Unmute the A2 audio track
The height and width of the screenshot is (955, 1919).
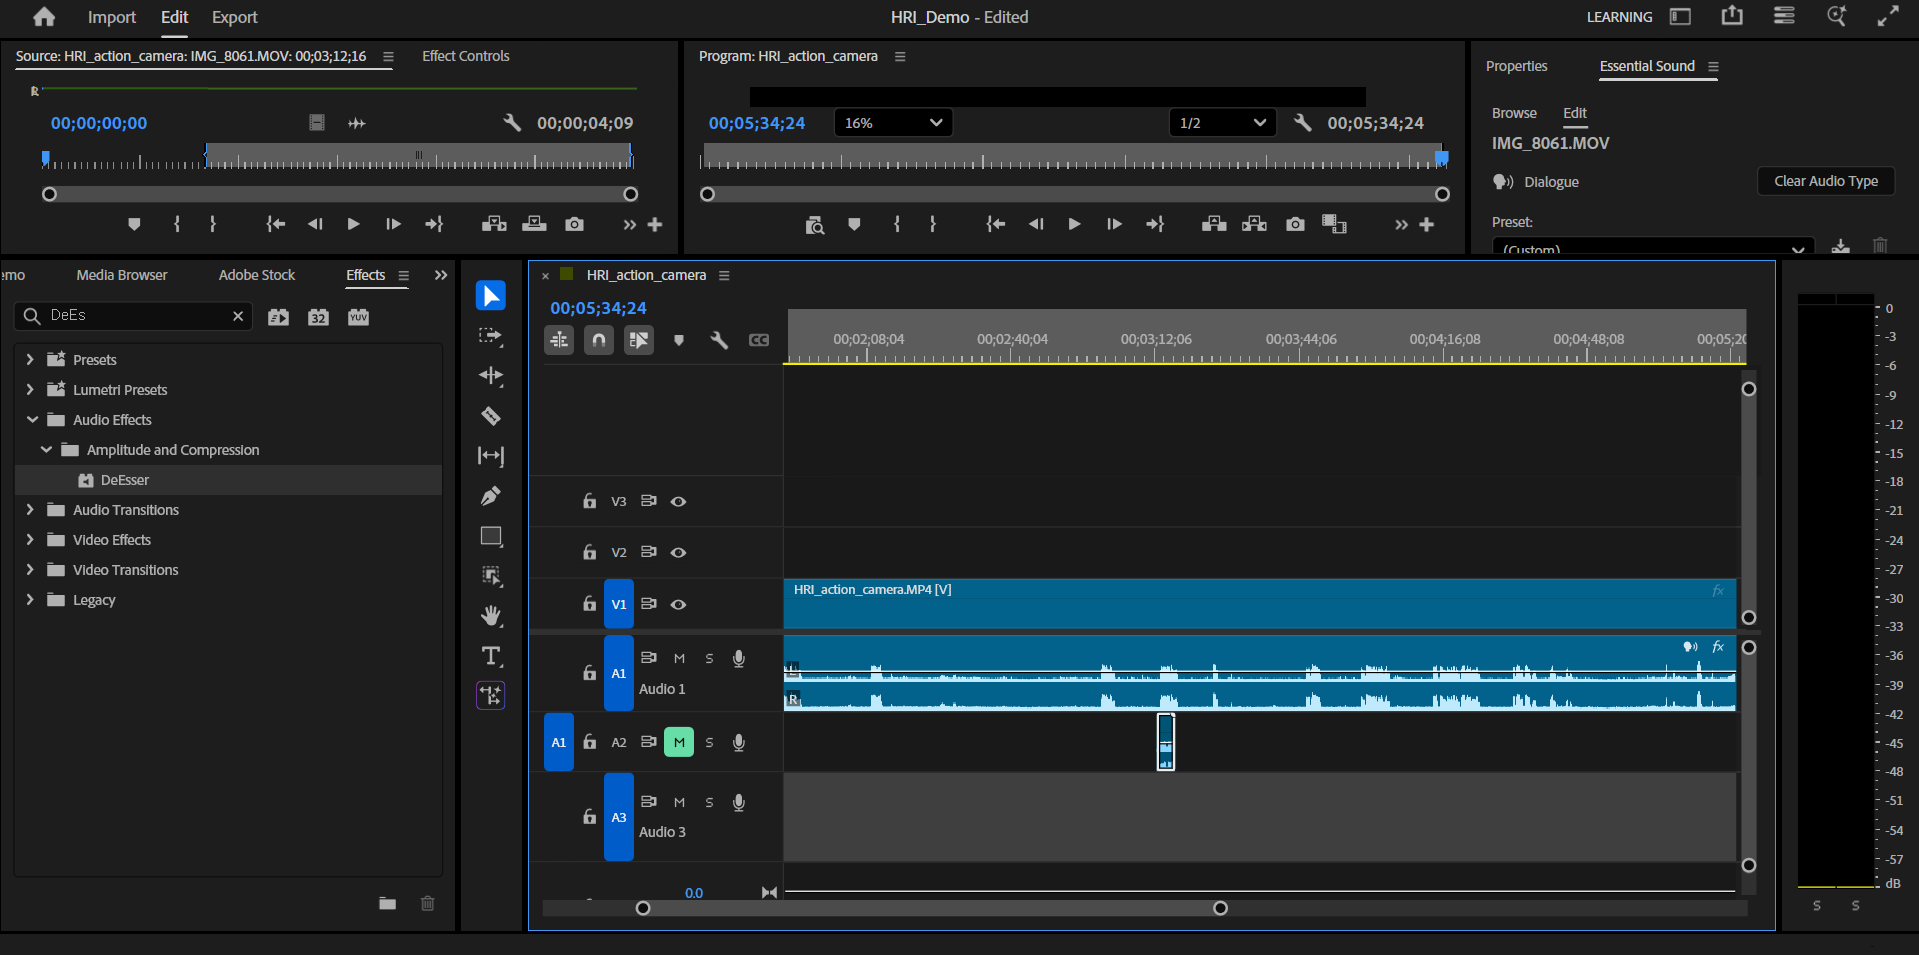679,742
